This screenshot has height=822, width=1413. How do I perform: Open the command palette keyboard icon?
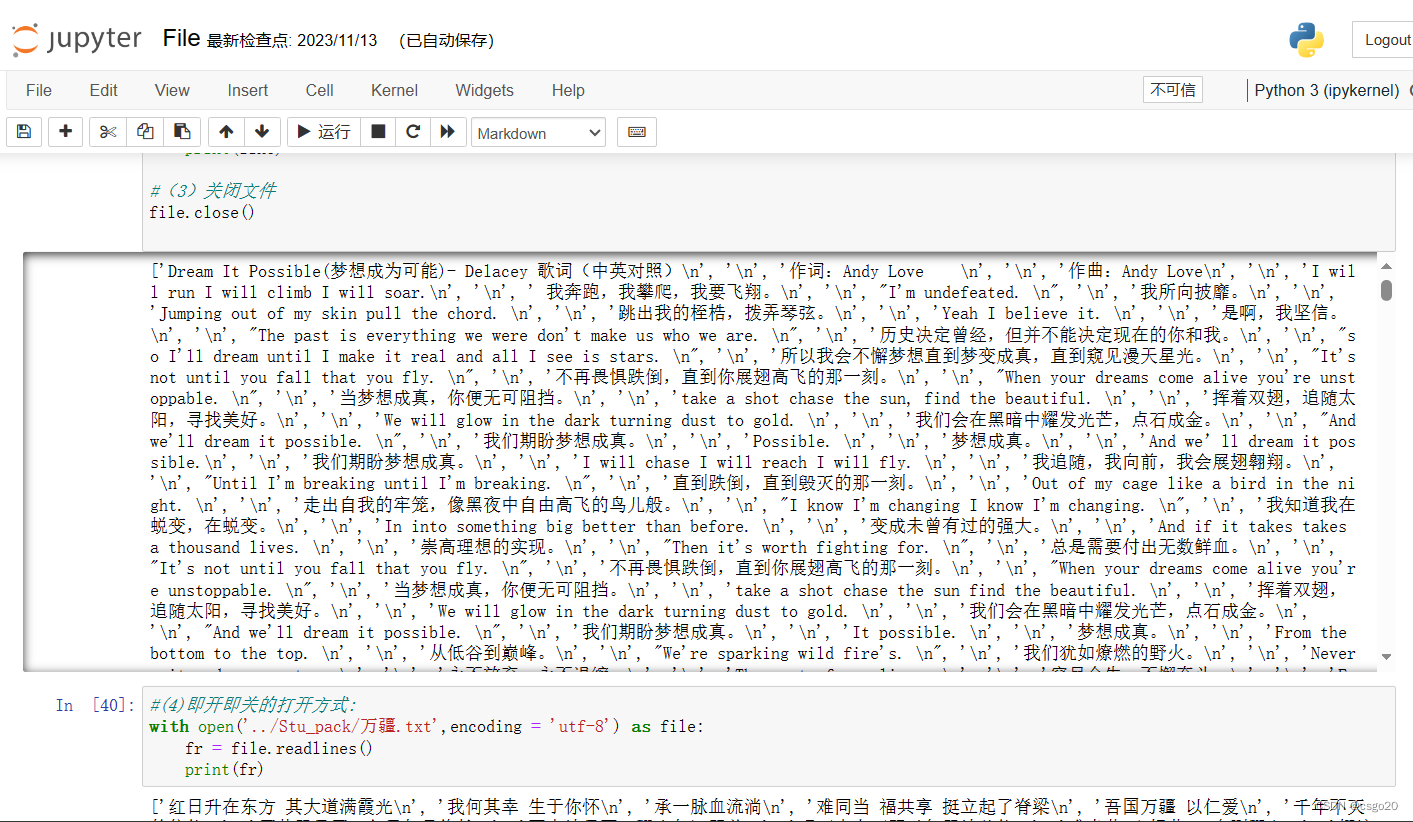click(x=636, y=132)
